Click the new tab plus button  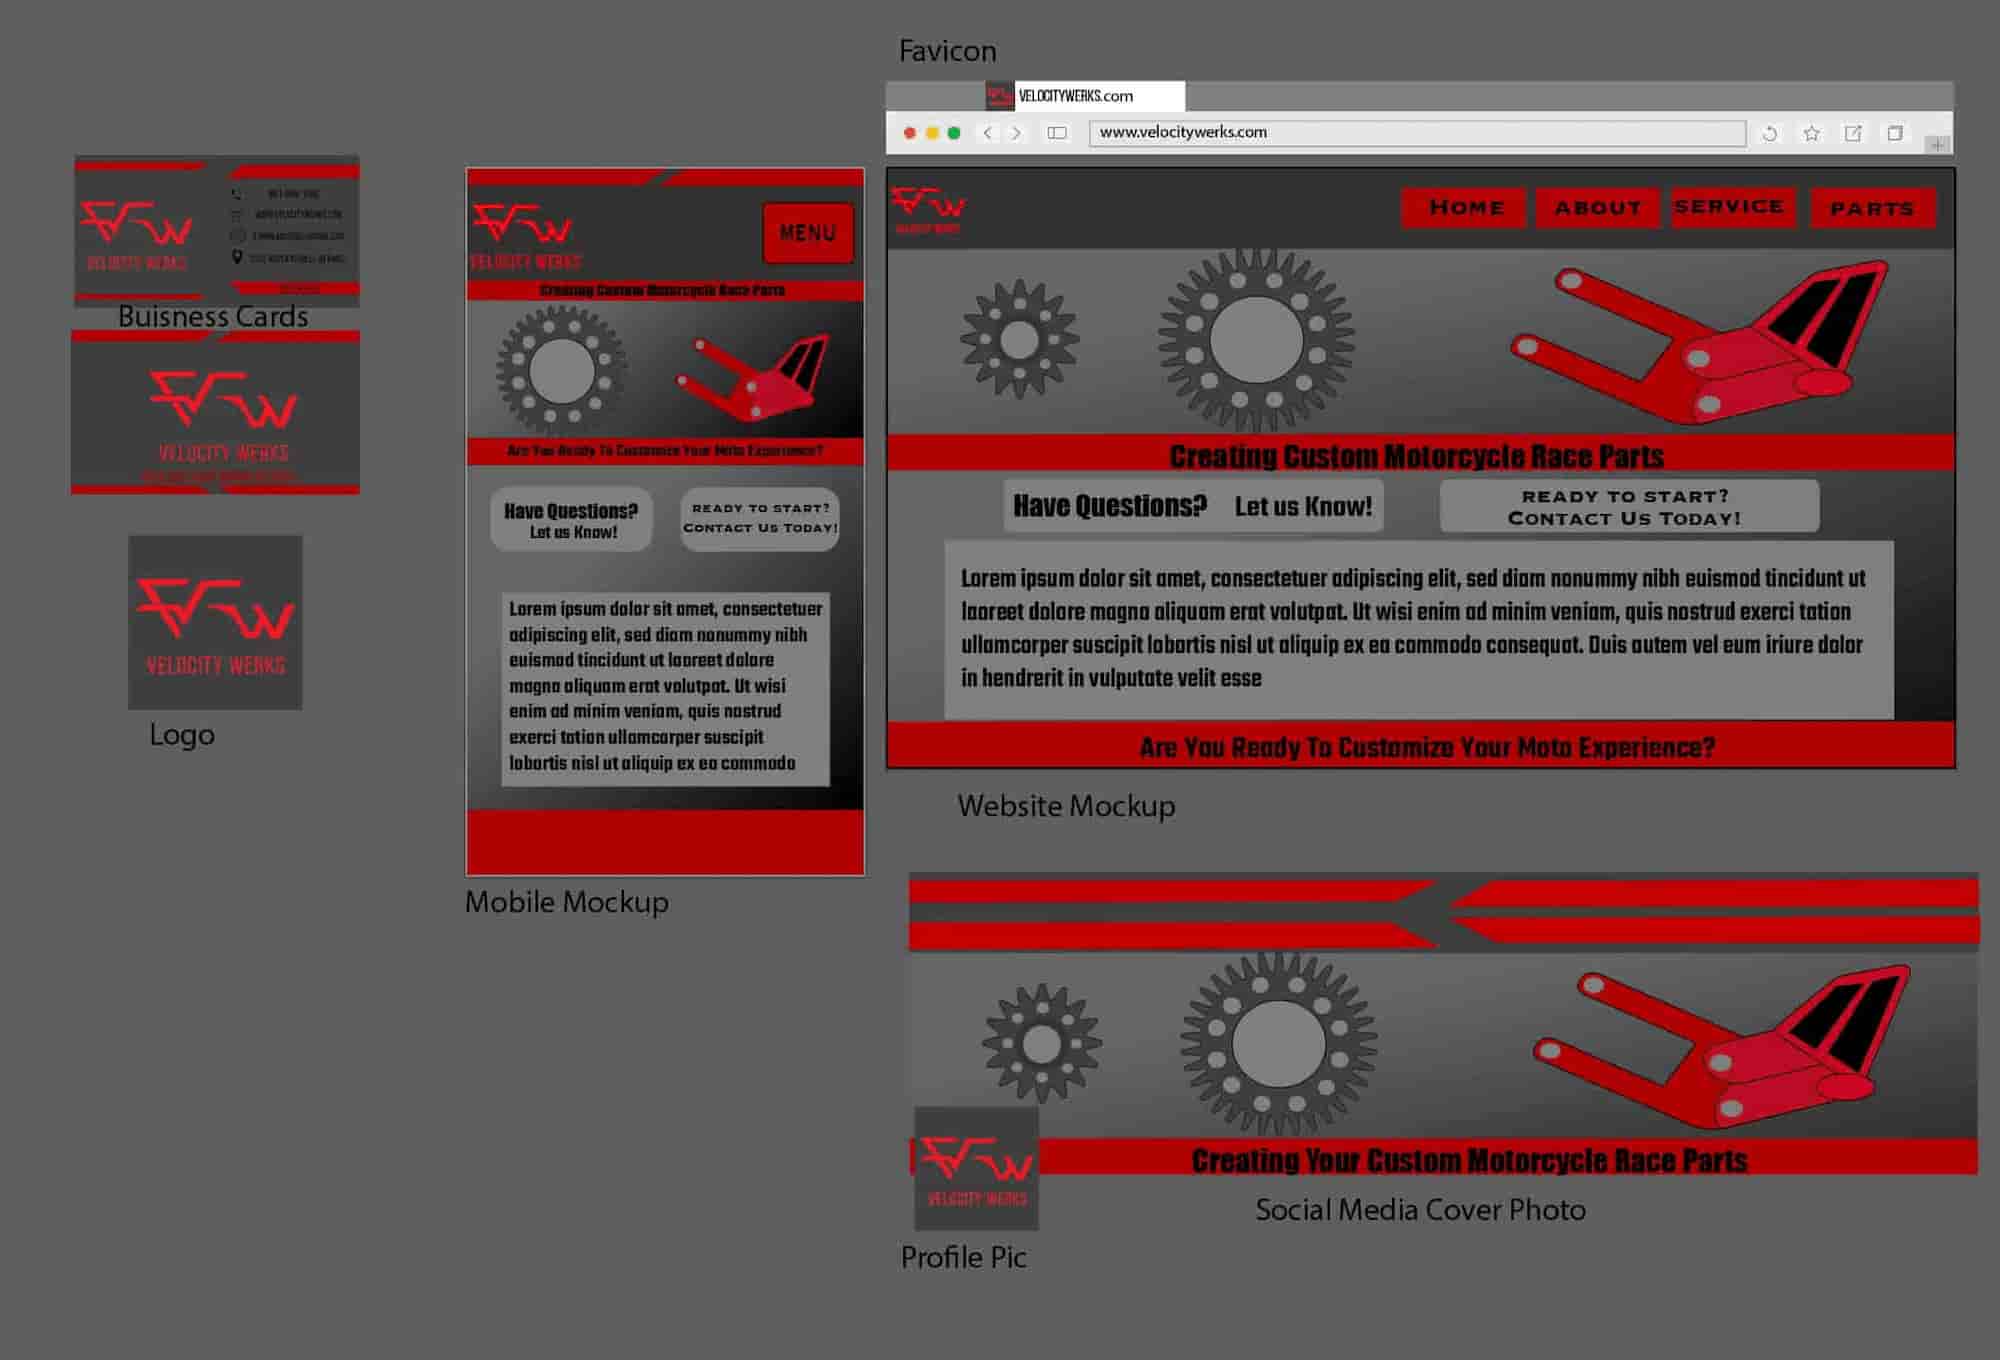(x=1937, y=145)
